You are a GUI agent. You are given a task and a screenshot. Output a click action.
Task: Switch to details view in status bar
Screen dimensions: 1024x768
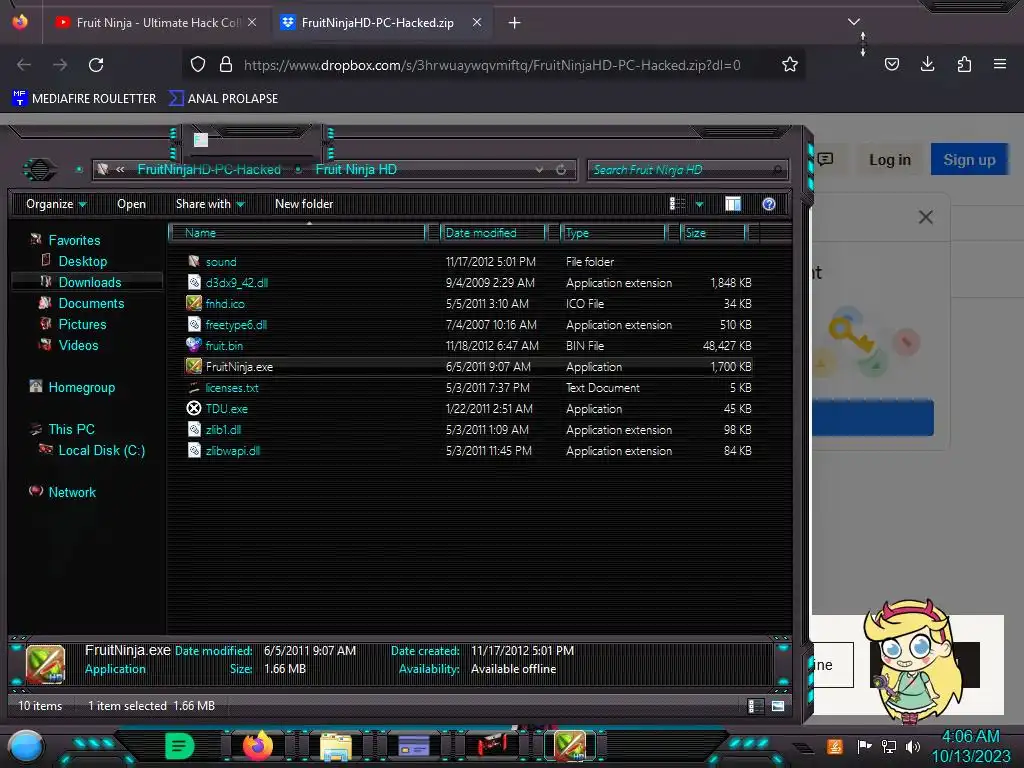(755, 706)
